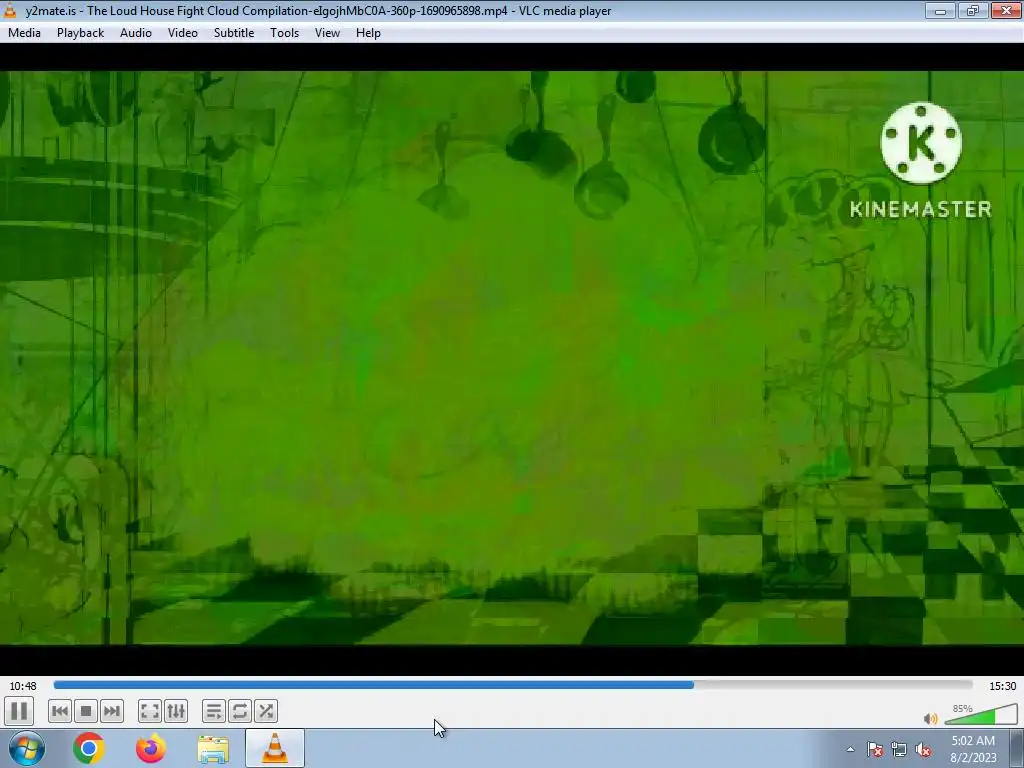Open the Windows Start menu
1024x768 pixels.
pos(27,748)
